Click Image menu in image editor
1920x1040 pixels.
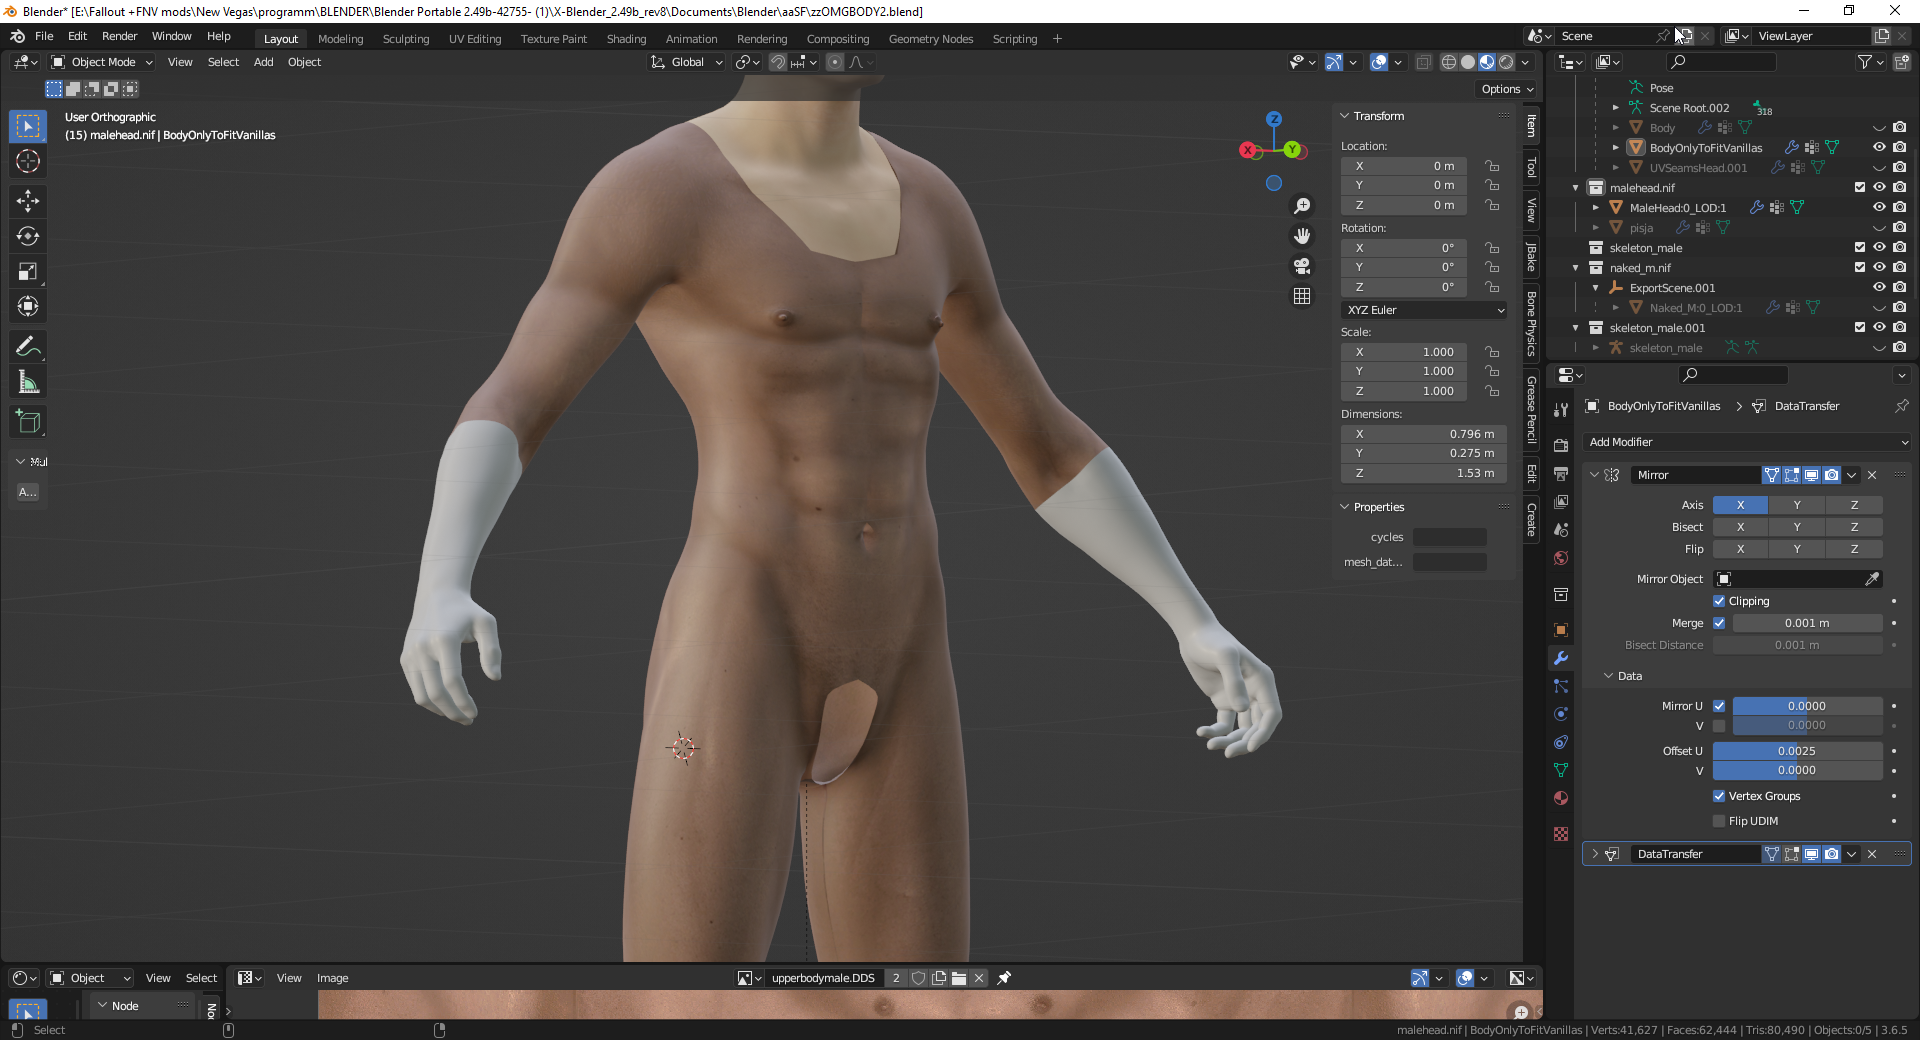tap(332, 978)
